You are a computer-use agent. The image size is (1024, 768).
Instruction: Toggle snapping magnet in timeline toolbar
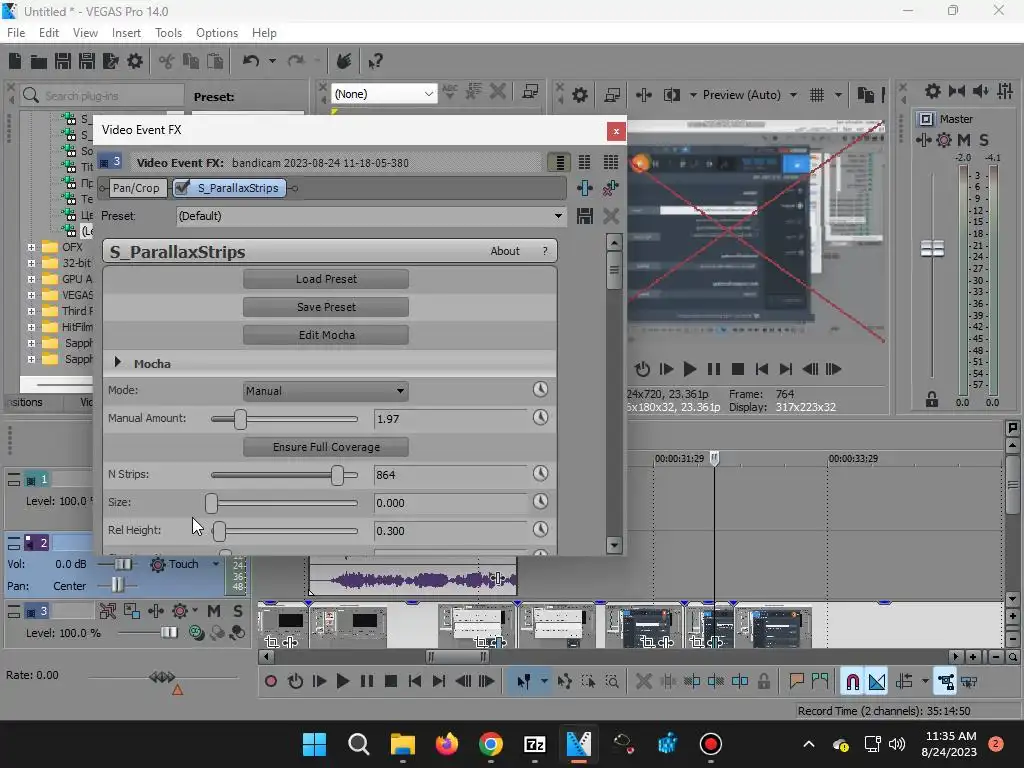pyautogui.click(x=852, y=682)
